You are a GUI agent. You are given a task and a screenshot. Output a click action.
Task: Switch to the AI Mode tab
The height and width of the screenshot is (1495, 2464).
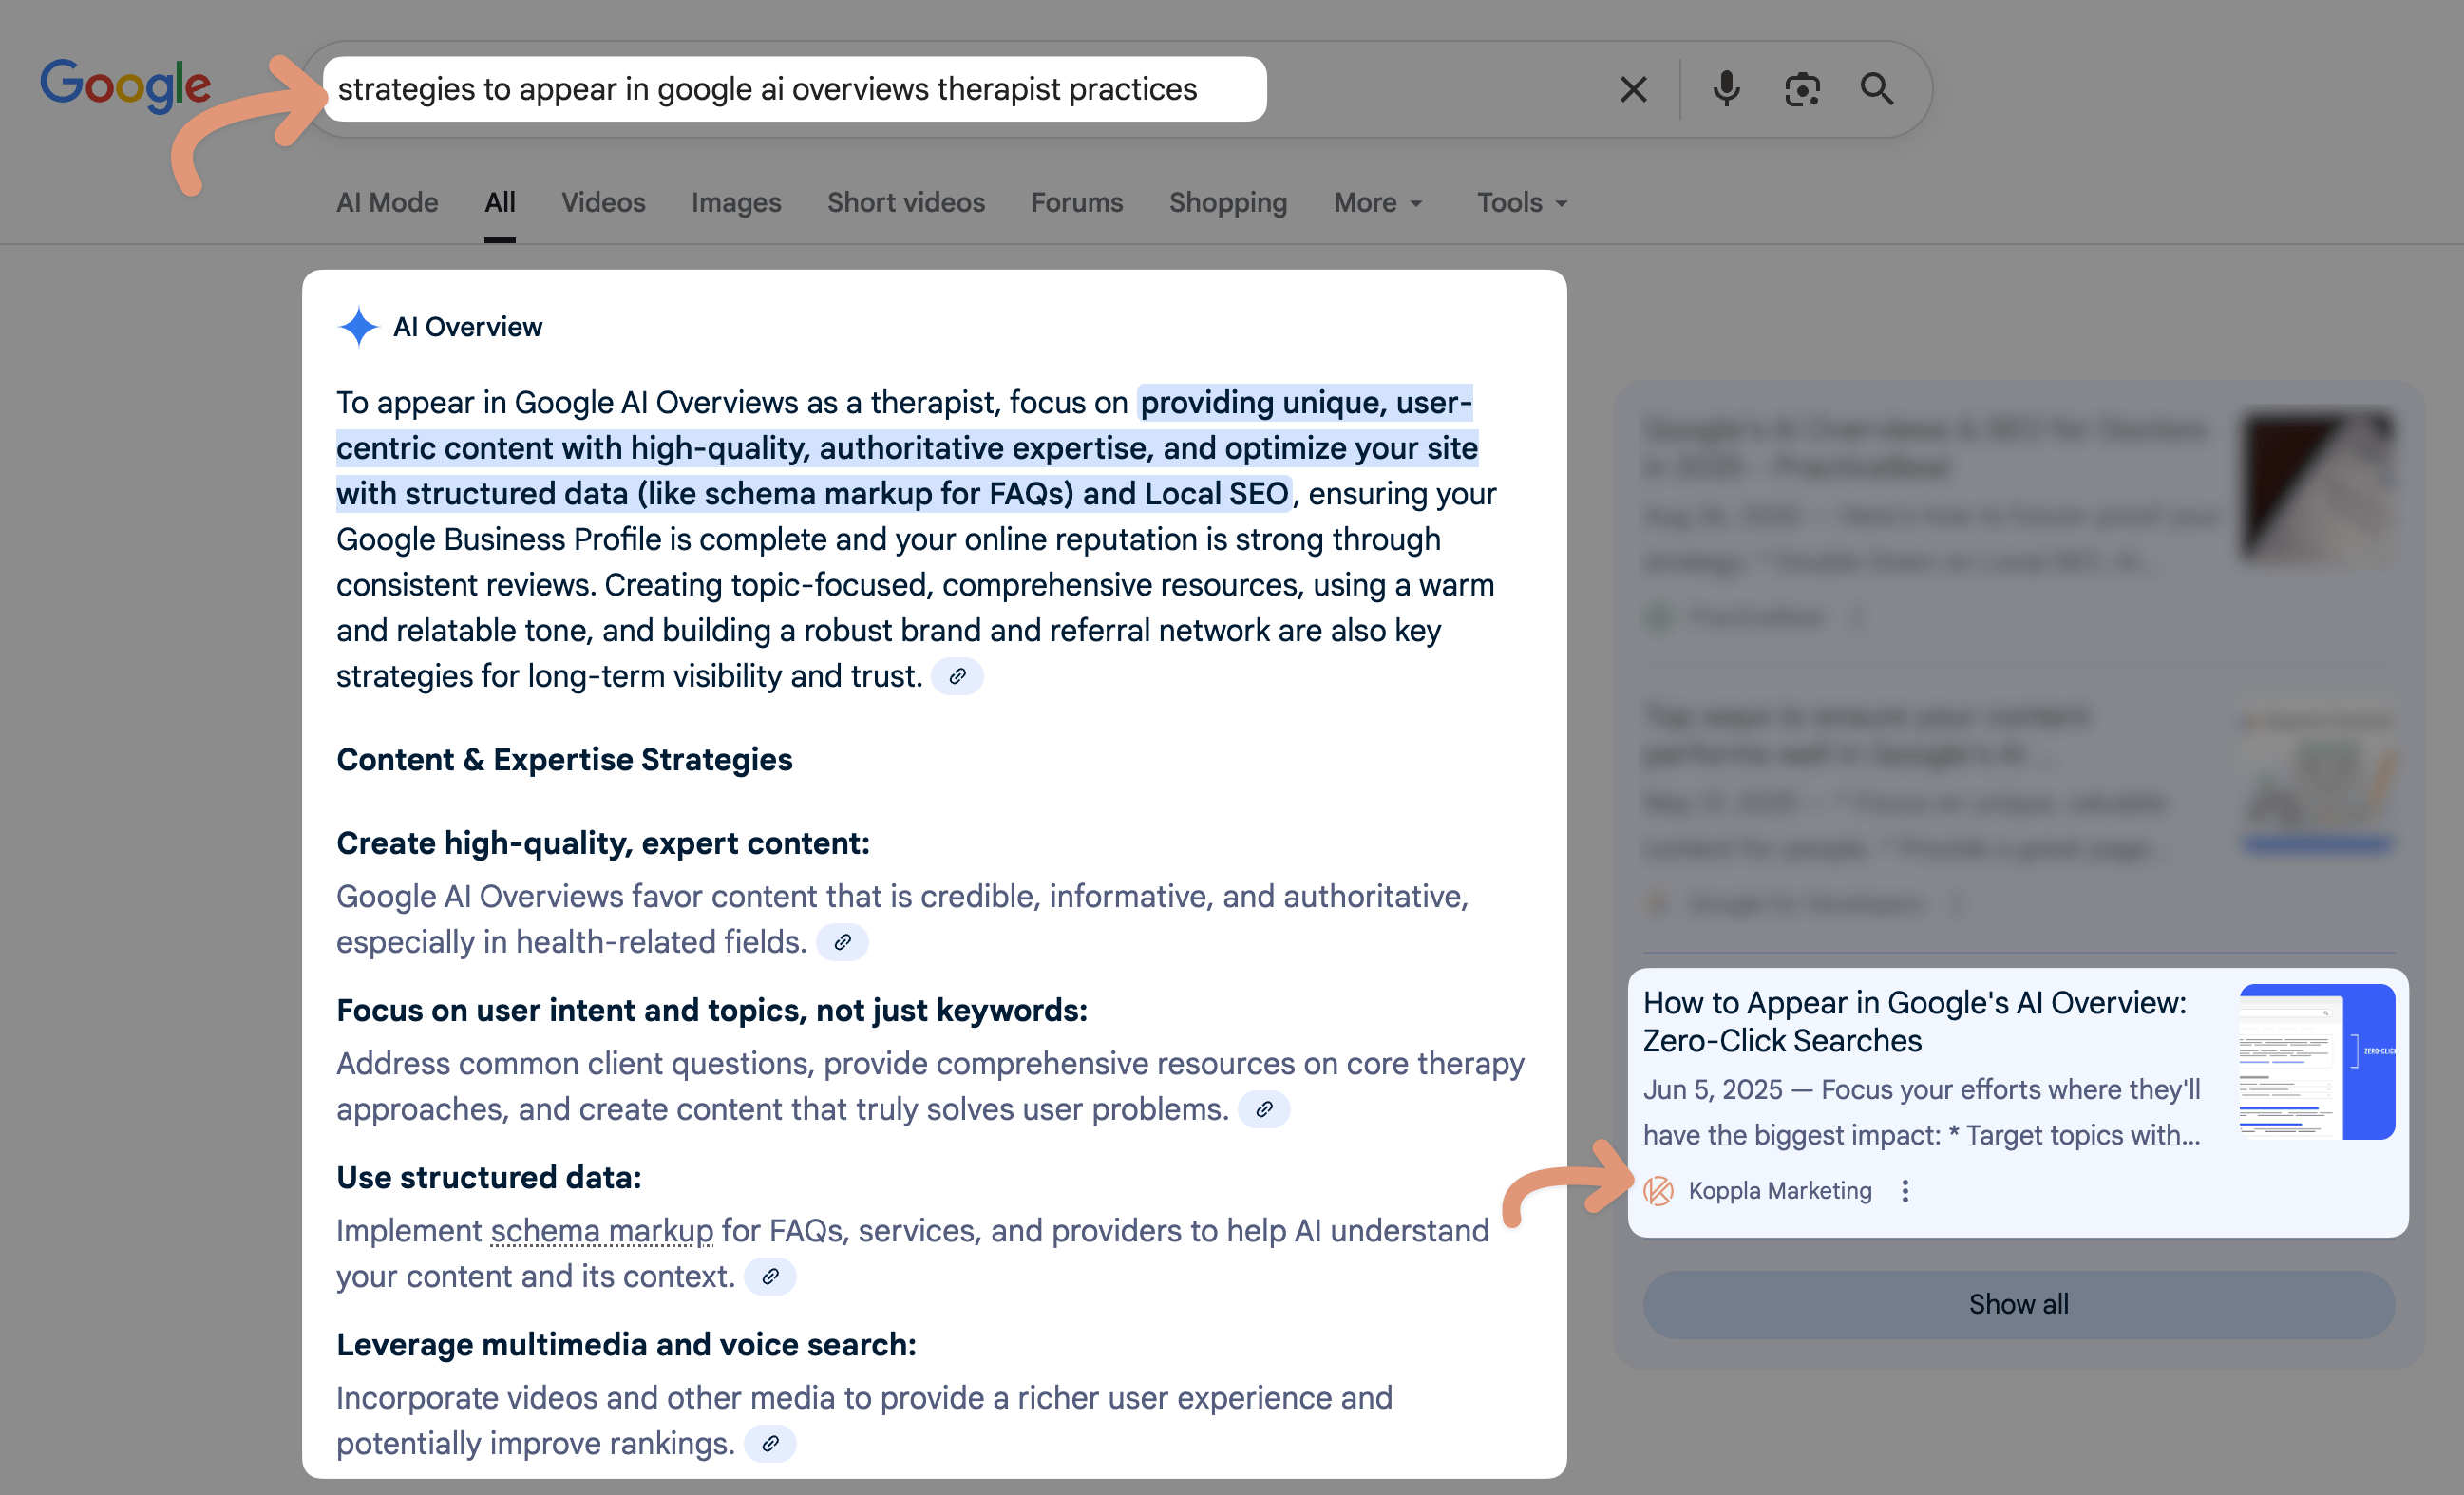(x=387, y=202)
